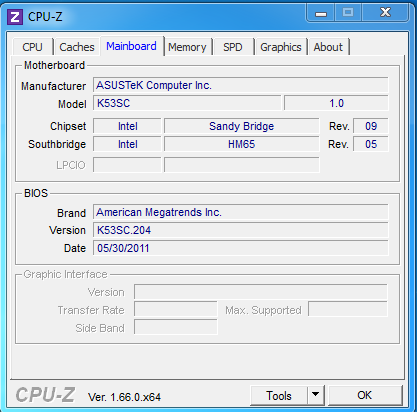
Task: Click the Southbridge vendor Intel field
Action: coord(127,144)
